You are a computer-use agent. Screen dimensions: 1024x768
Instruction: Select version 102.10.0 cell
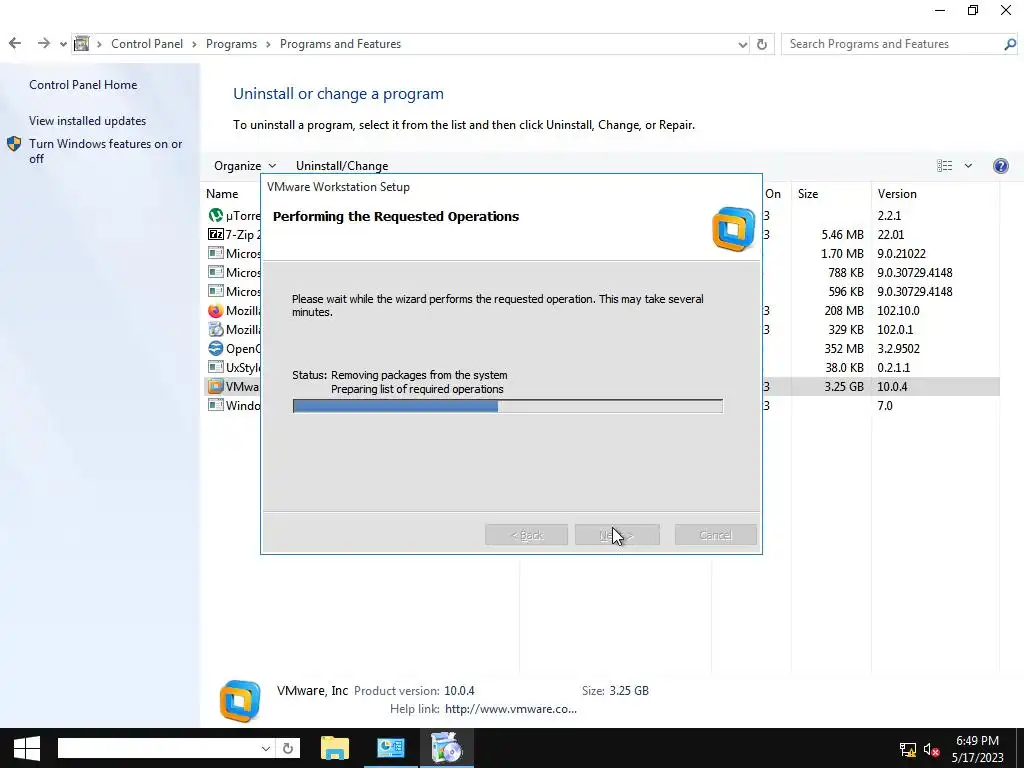click(898, 311)
